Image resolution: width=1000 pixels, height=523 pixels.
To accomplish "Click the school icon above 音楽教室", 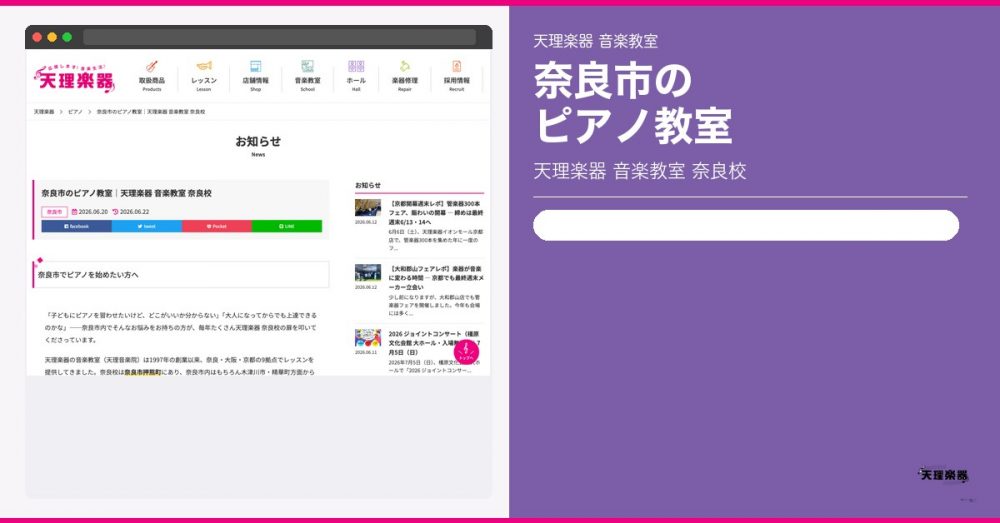I will [307, 66].
